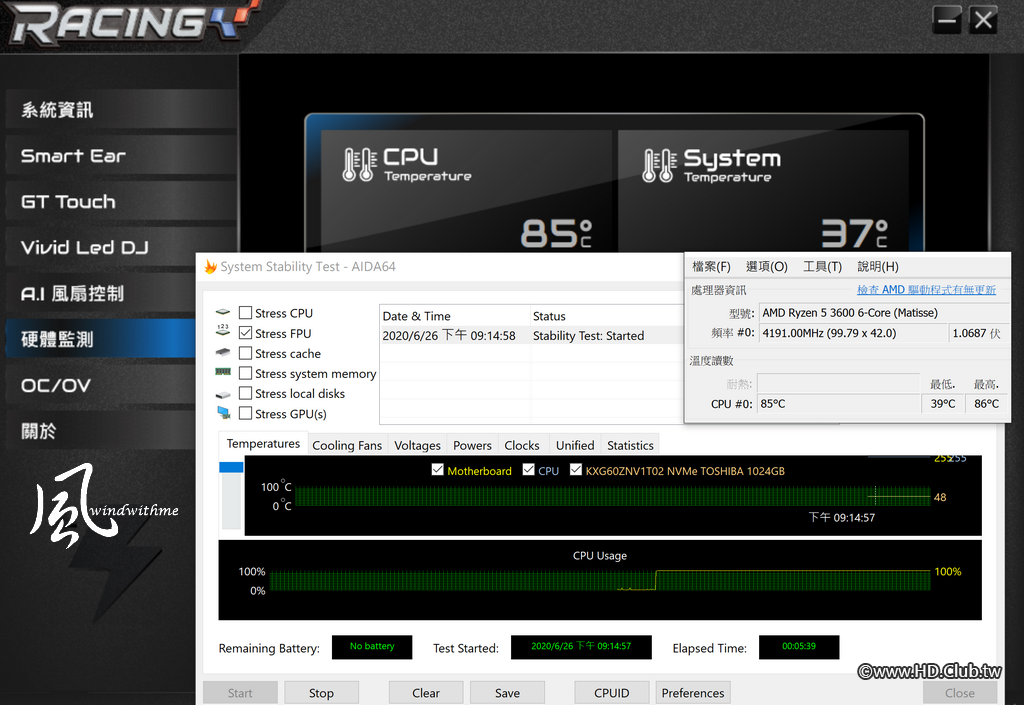Viewport: 1024px width, 705px height.
Task: Click the Test Started value 2020/6/26
Action: [x=581, y=646]
